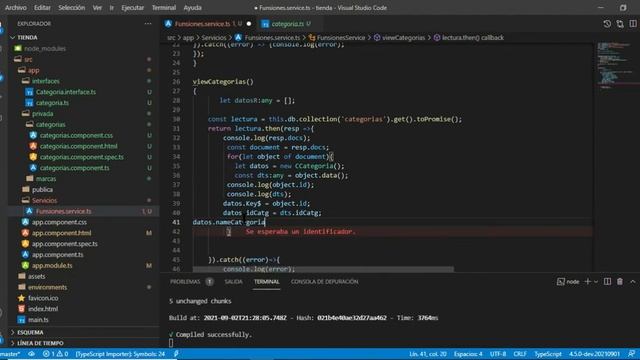Open app.component.html file
Viewport: 640px width, 360px height.
(61, 233)
